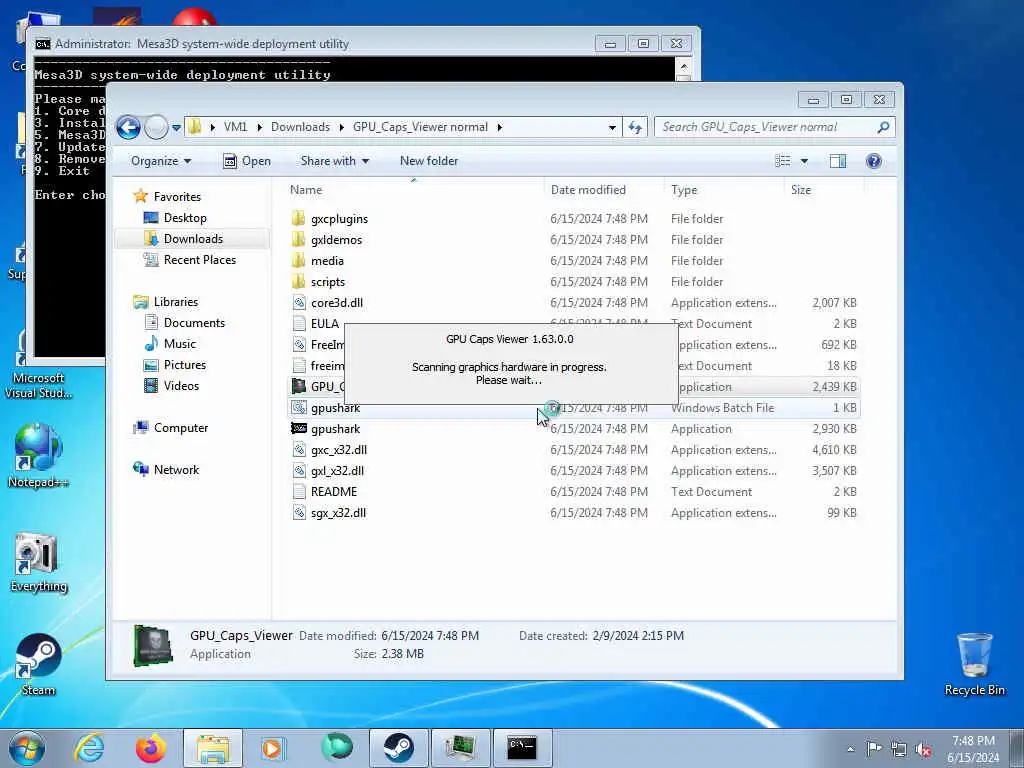The width and height of the screenshot is (1024, 768).
Task: Click VM1 in the address breadcrumb
Action: tap(235, 127)
